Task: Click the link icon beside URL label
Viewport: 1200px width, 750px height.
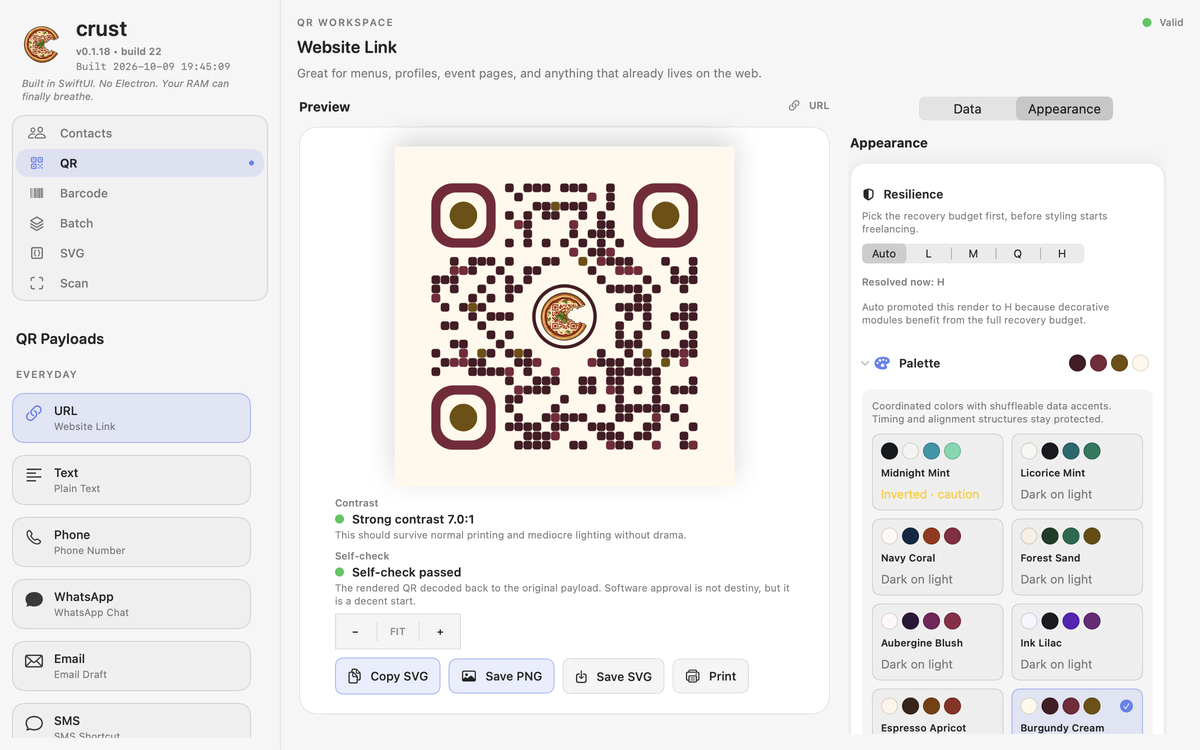Action: [794, 105]
